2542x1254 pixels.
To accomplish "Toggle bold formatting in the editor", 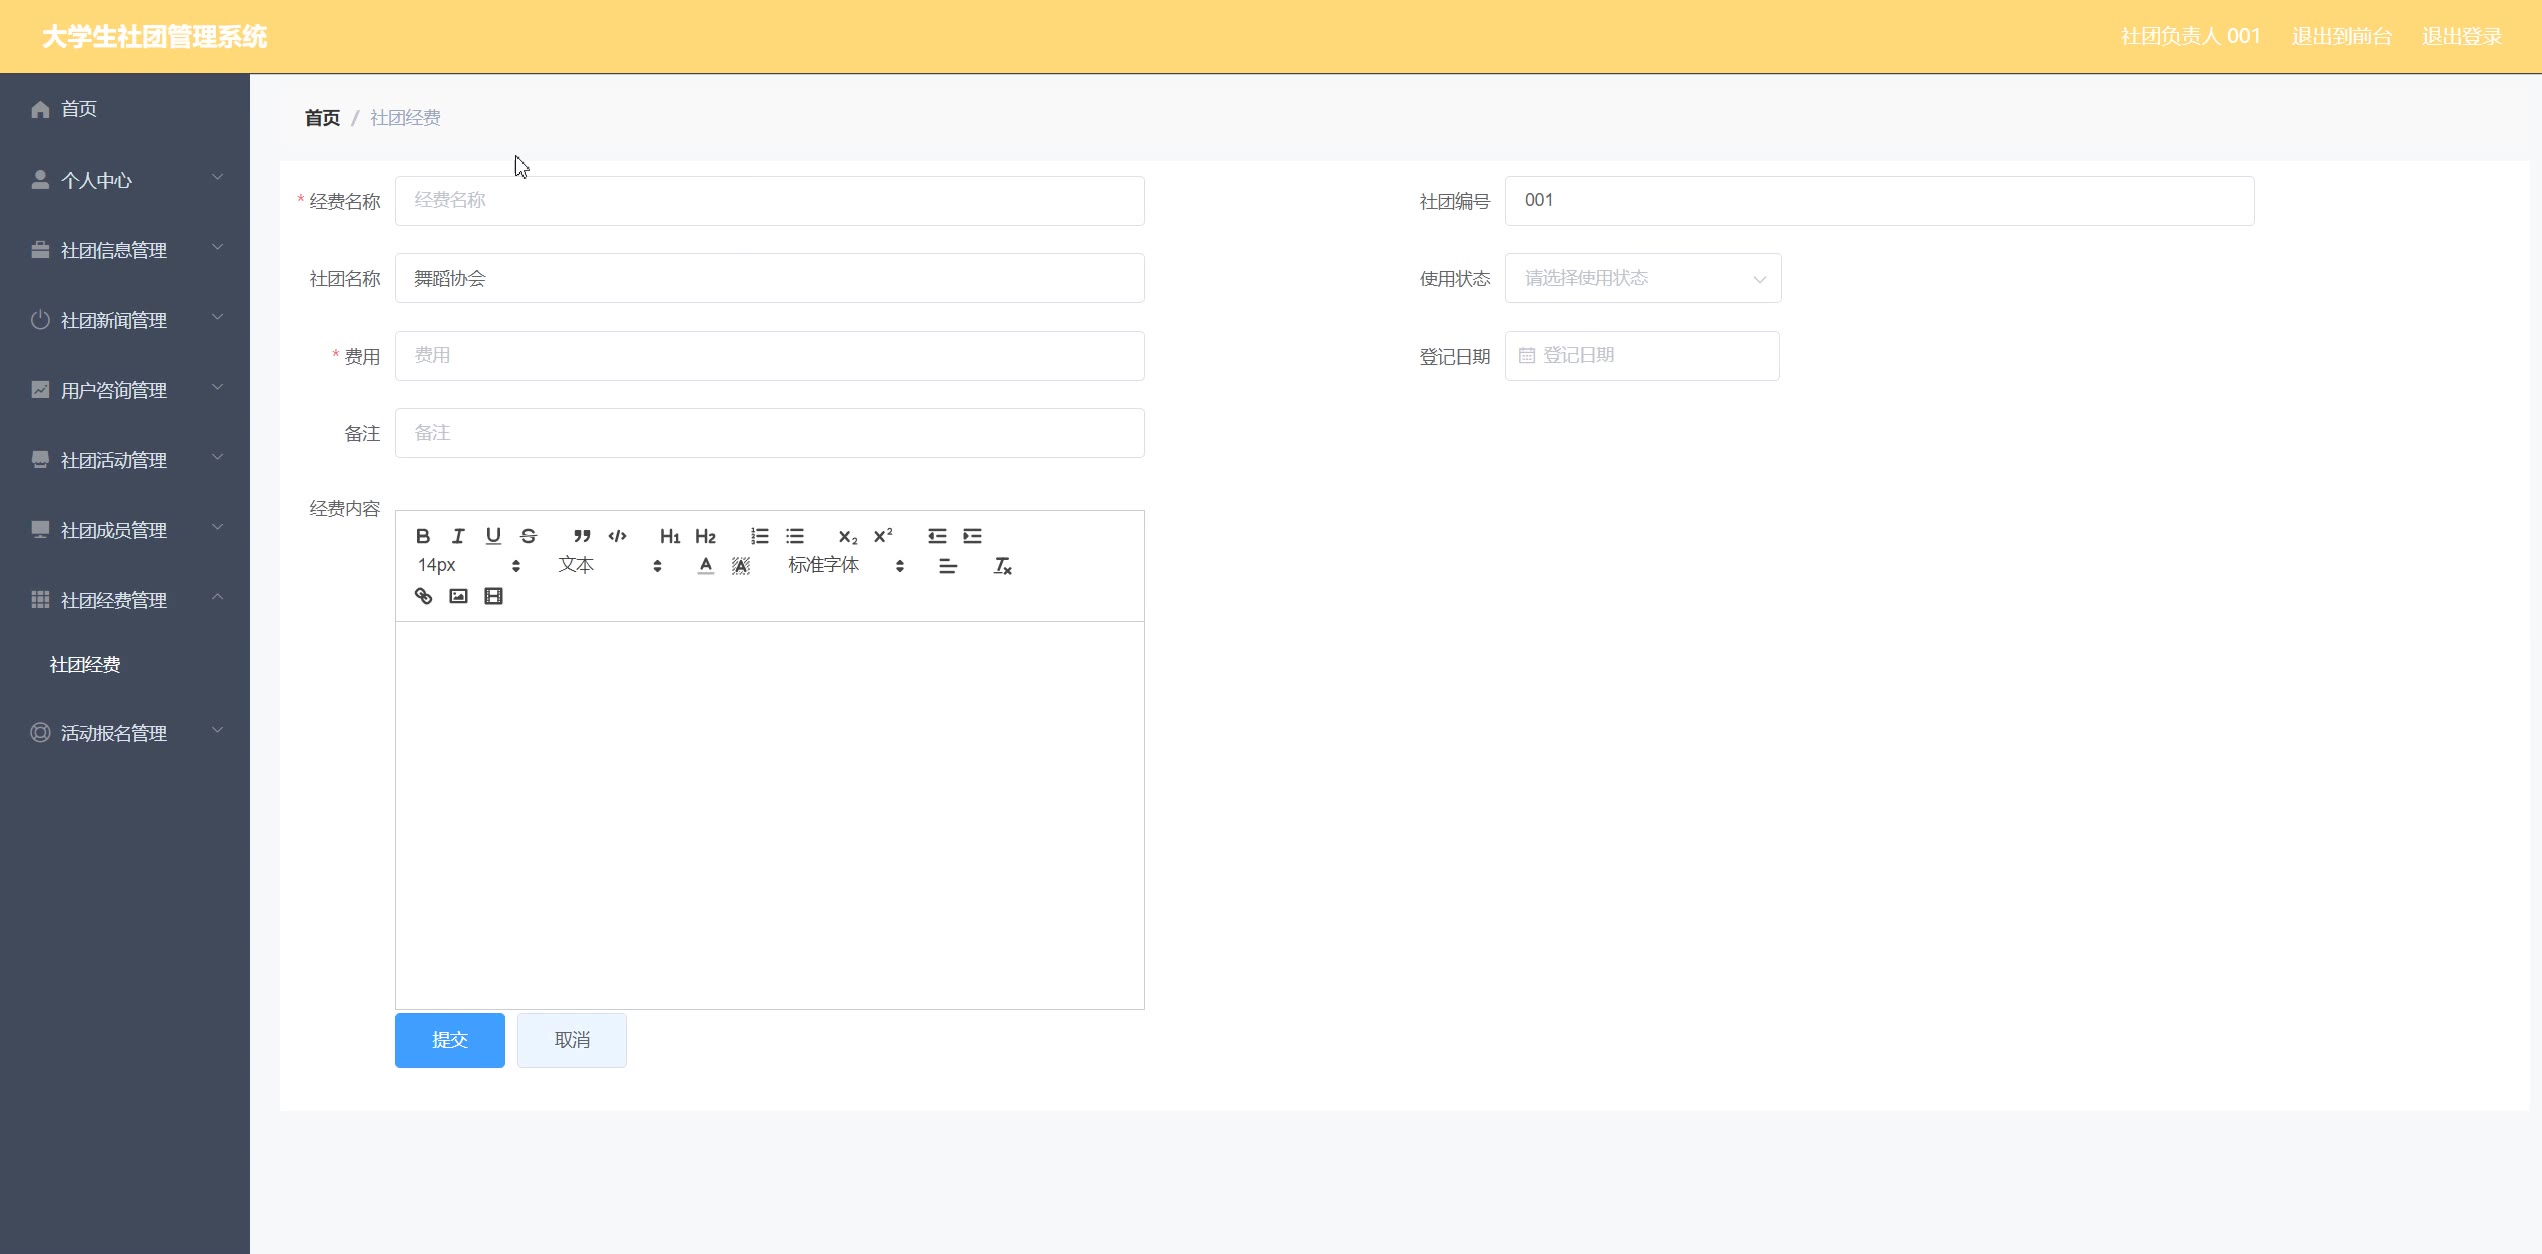I will point(423,536).
